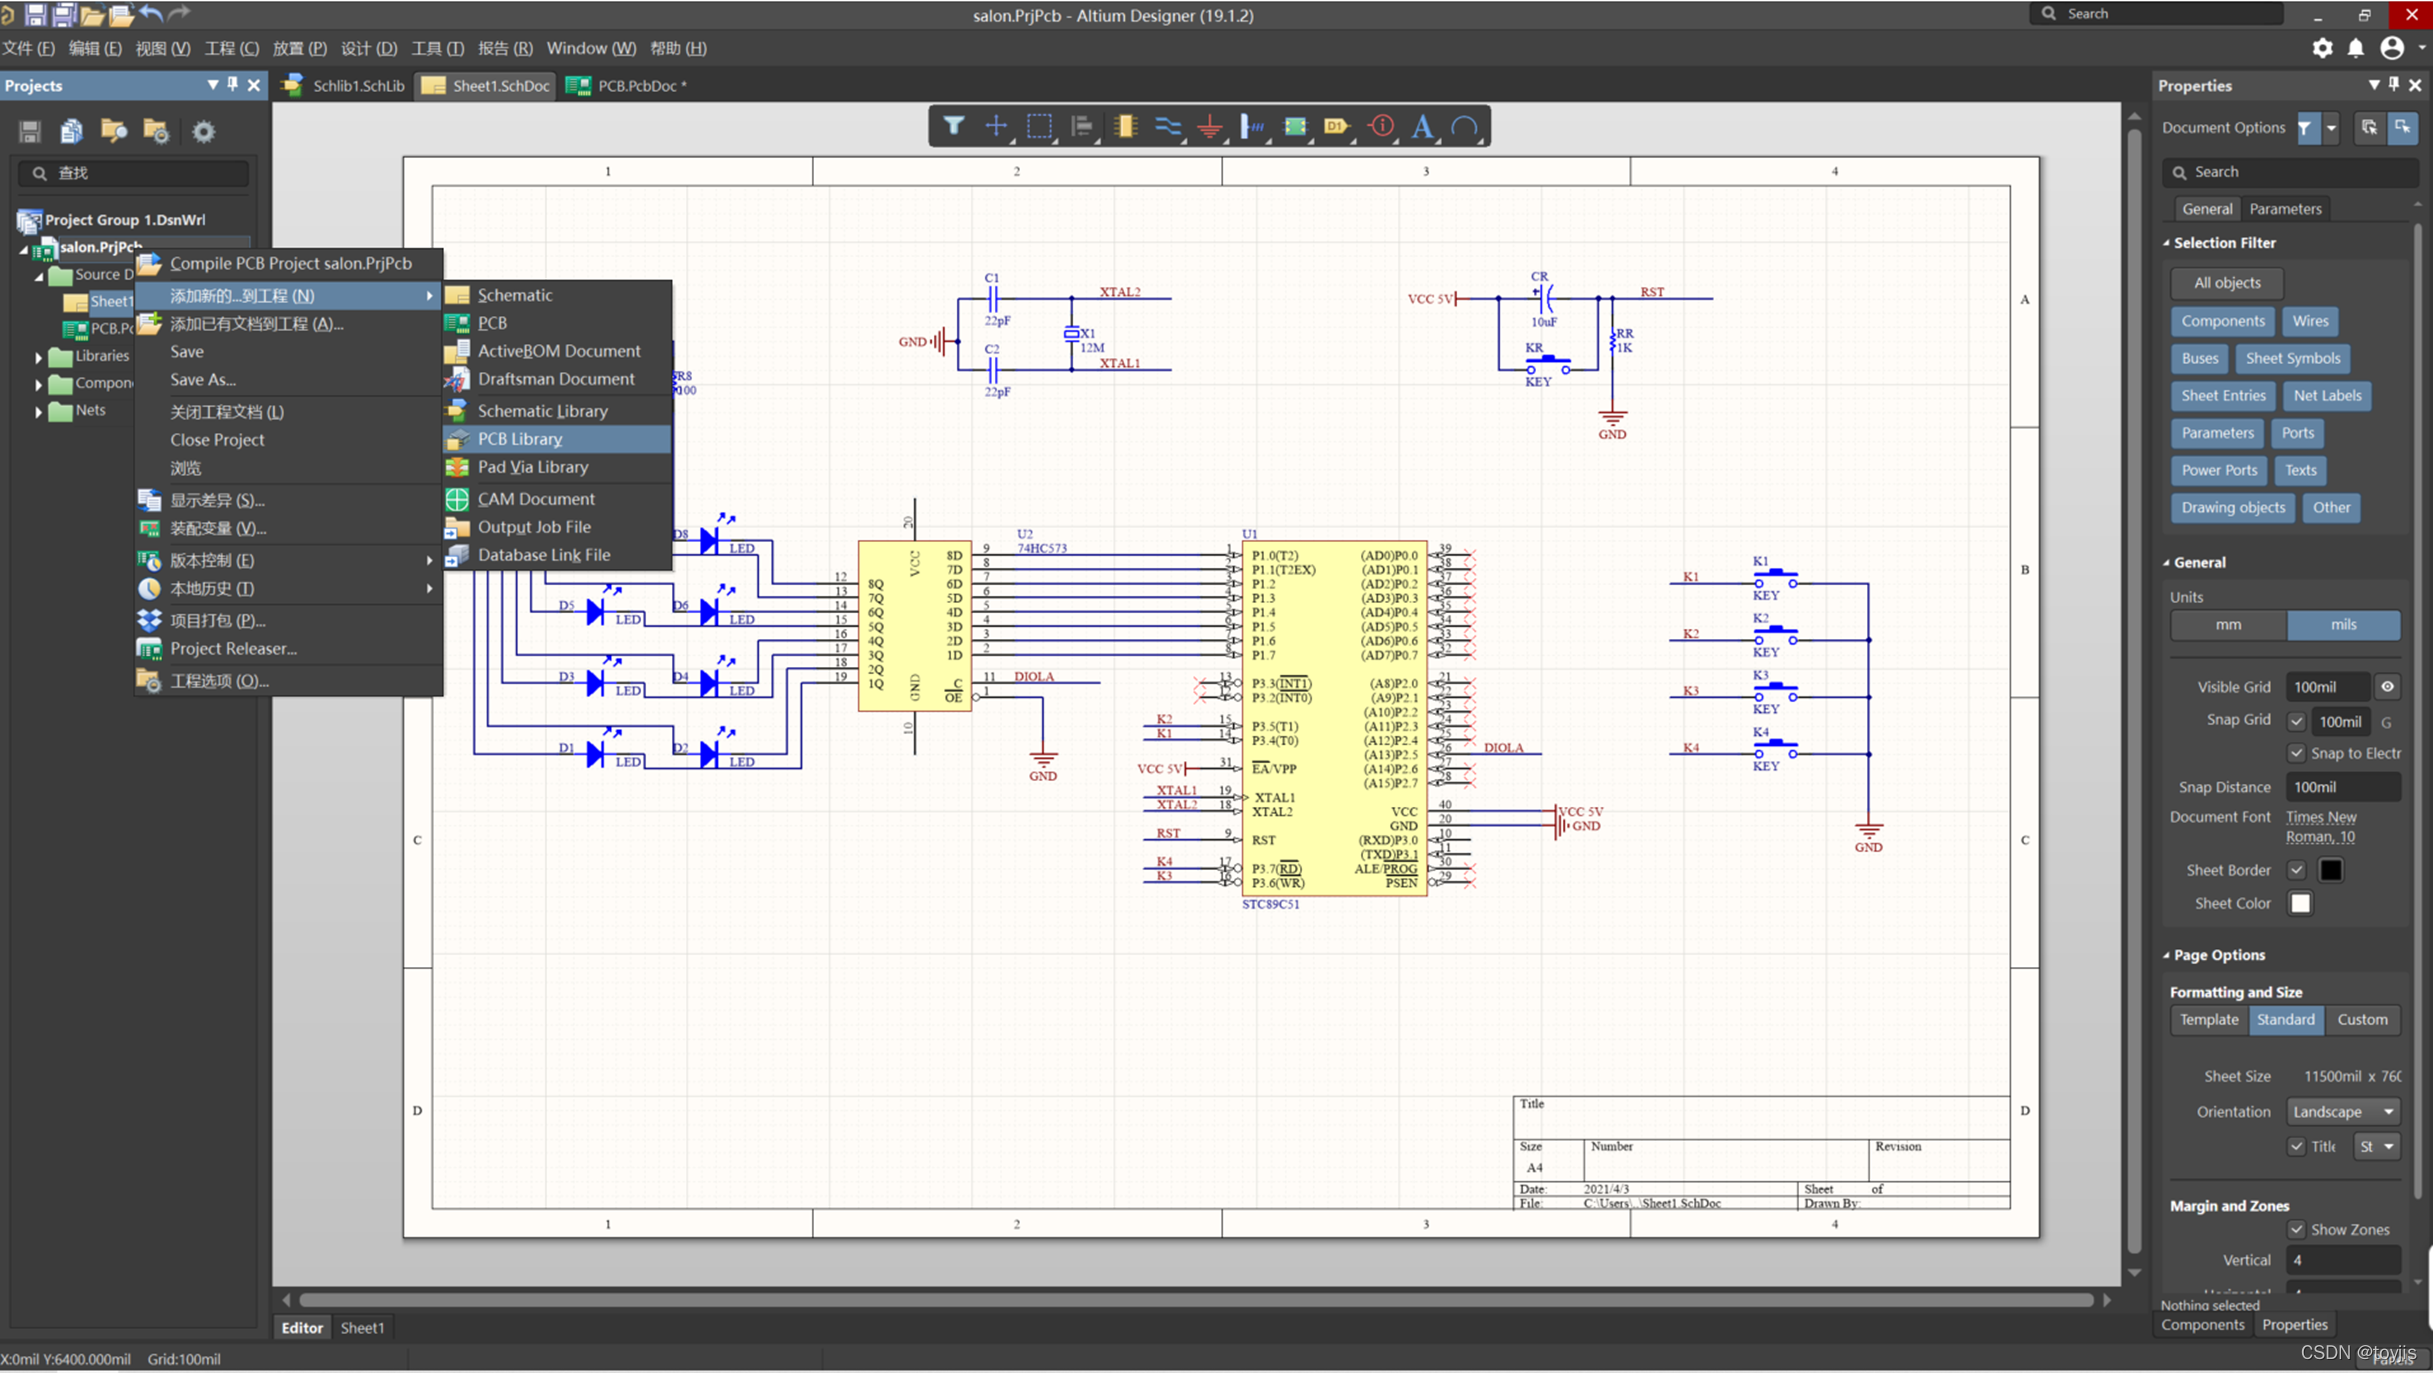The image size is (2433, 1373).
Task: Uncheck the Snap Grid checkbox
Action: [x=2296, y=721]
